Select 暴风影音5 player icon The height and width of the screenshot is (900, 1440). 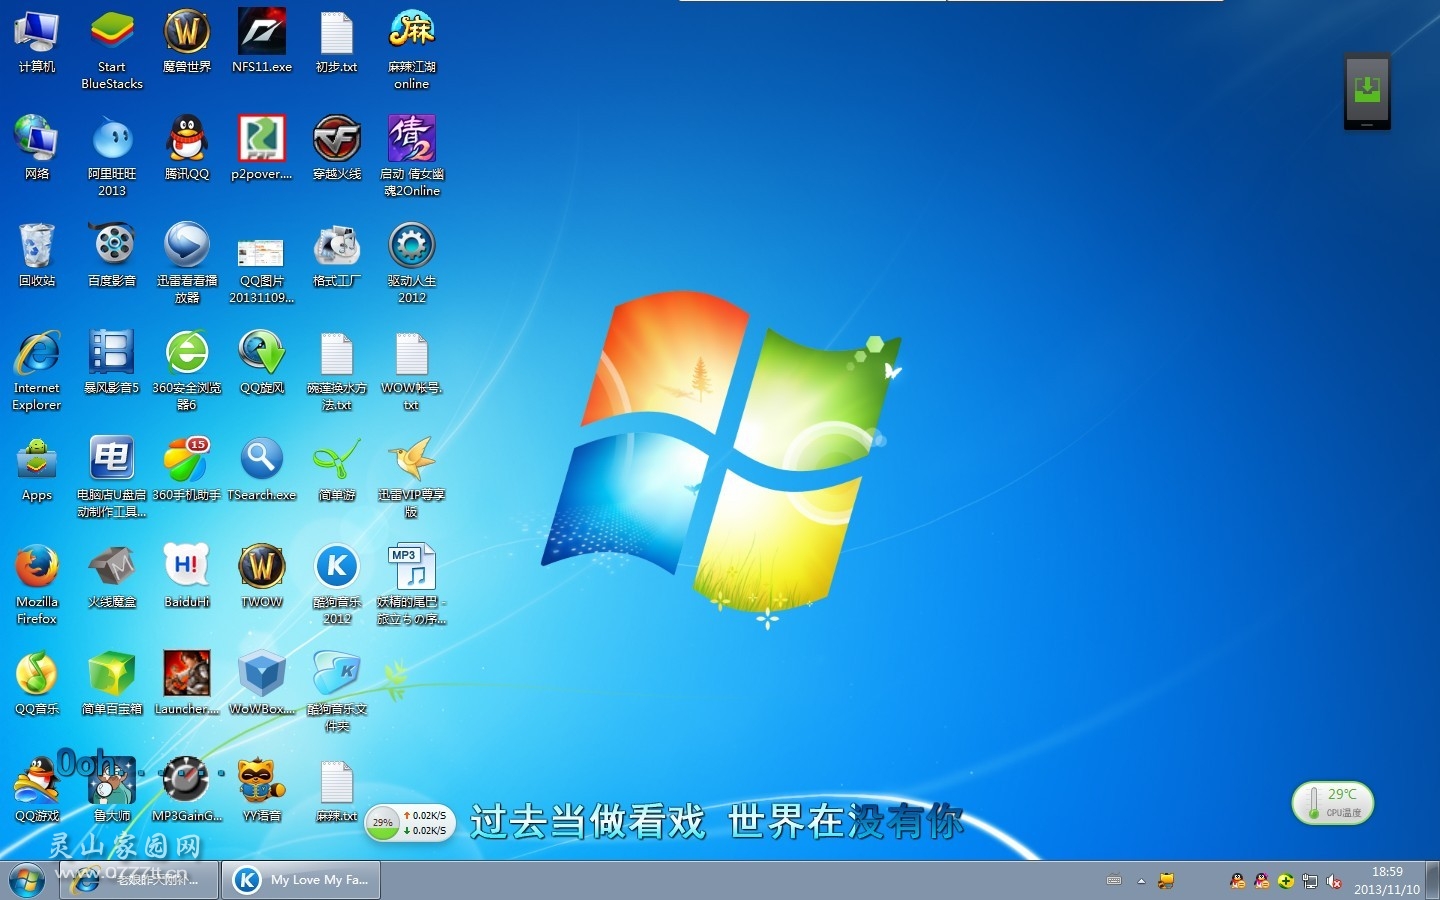(x=112, y=363)
